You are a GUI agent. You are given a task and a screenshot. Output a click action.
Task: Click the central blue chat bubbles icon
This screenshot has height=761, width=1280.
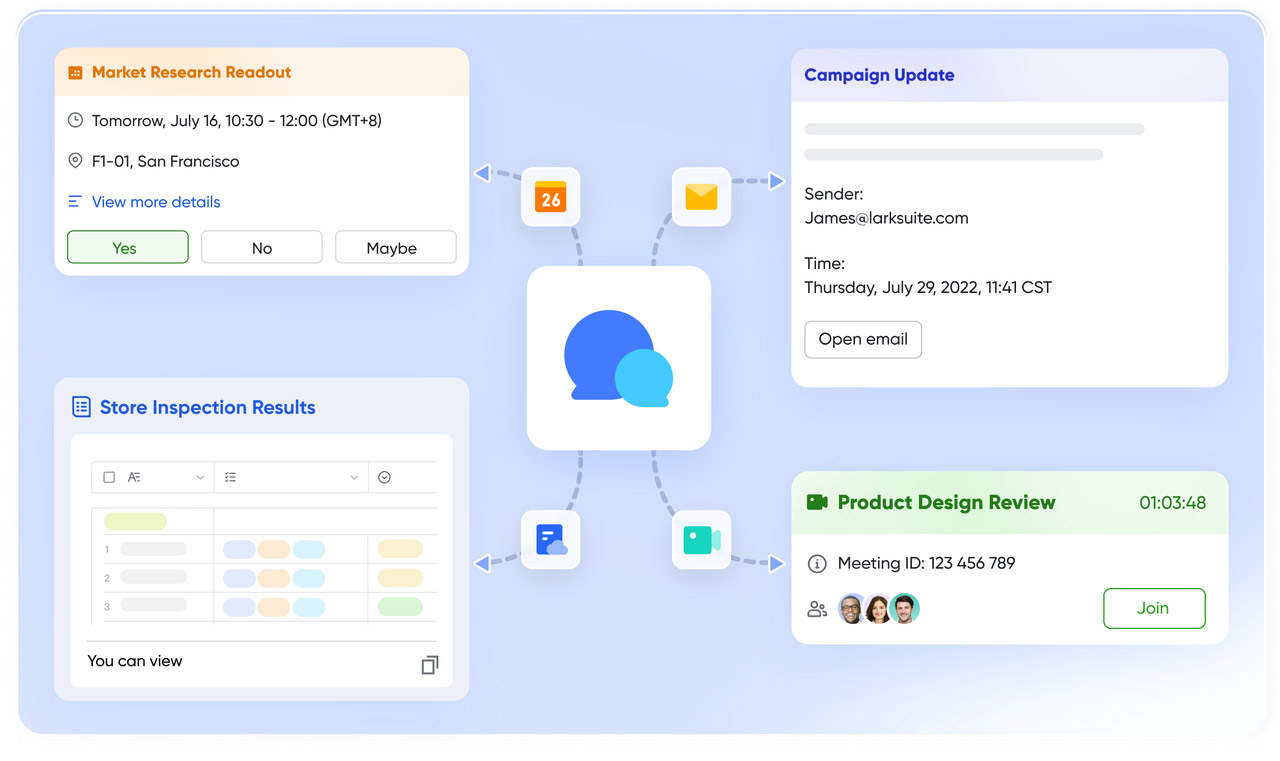point(618,358)
